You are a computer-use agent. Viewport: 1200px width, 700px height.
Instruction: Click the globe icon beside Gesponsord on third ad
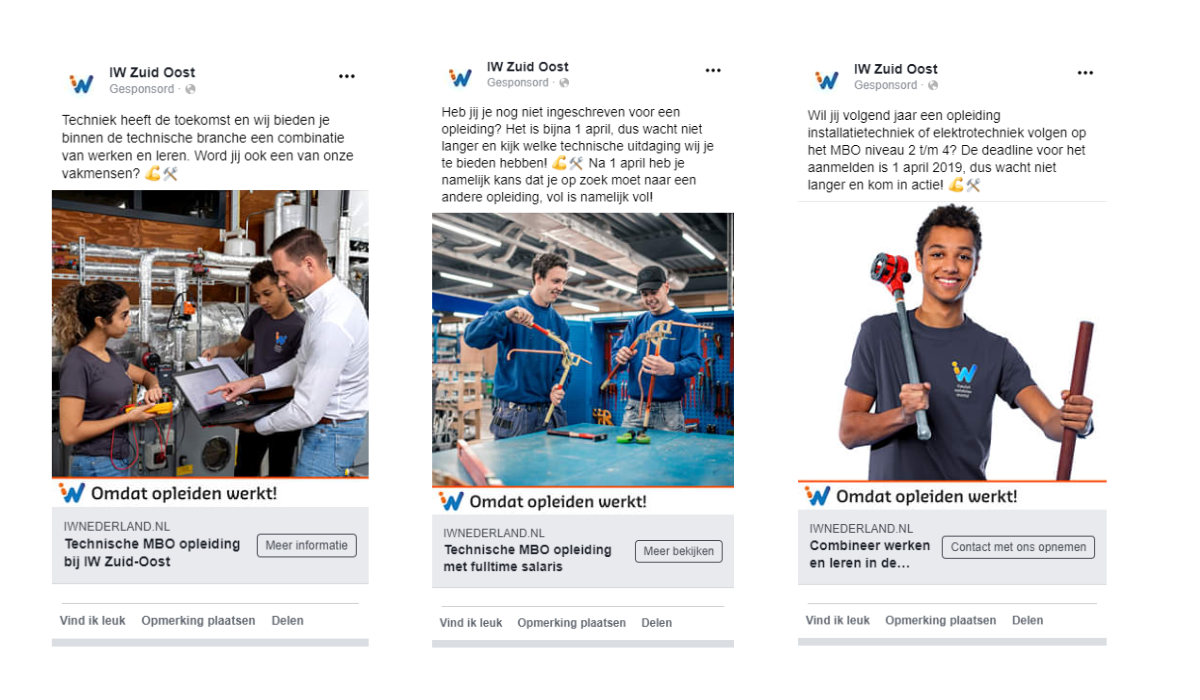pyautogui.click(x=932, y=86)
